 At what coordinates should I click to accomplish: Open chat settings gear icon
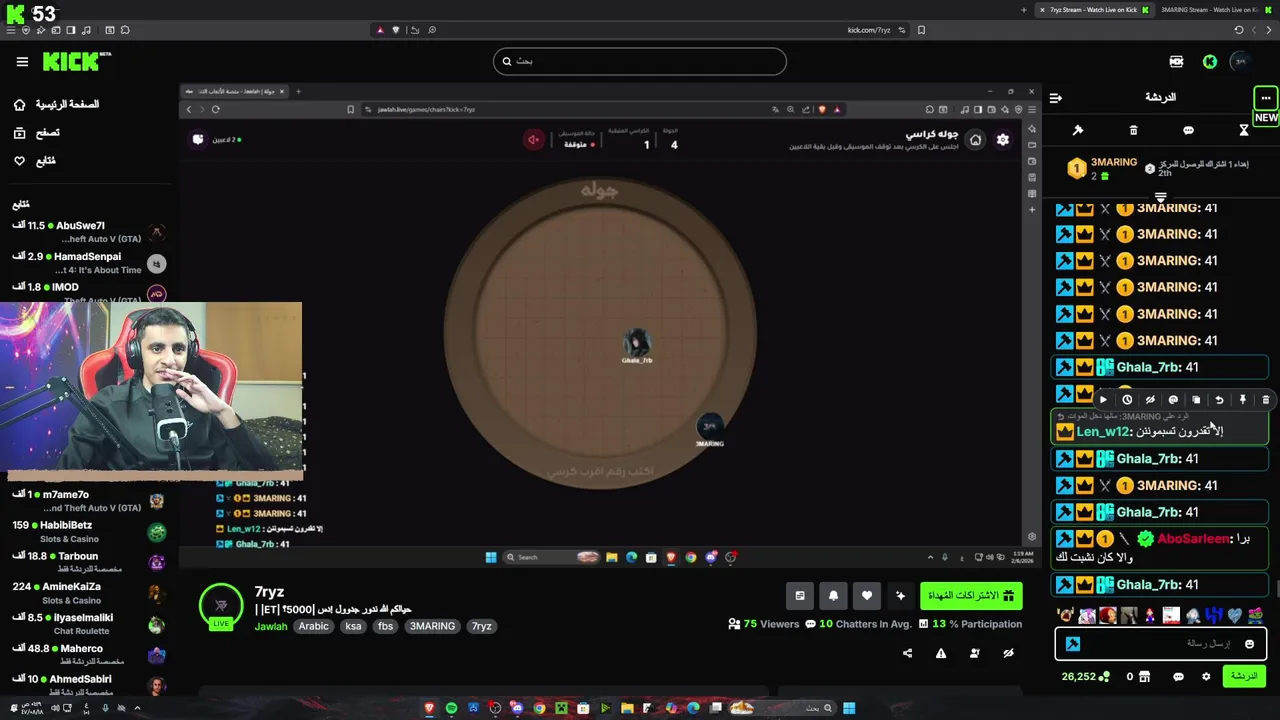[x=1206, y=677]
